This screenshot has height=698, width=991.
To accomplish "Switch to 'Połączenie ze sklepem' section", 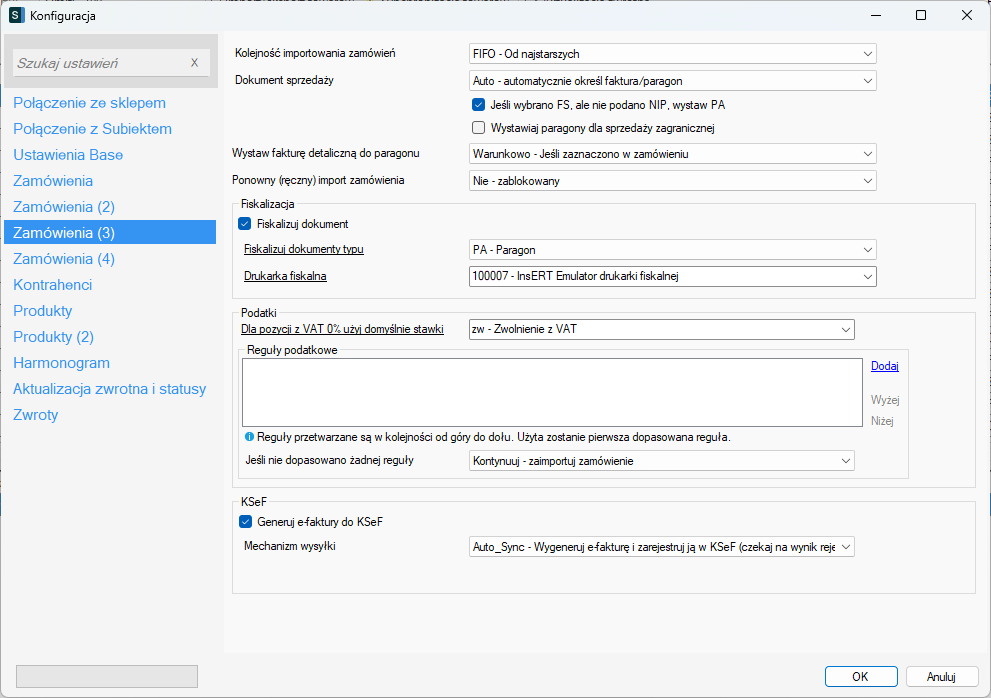I will coord(90,103).
